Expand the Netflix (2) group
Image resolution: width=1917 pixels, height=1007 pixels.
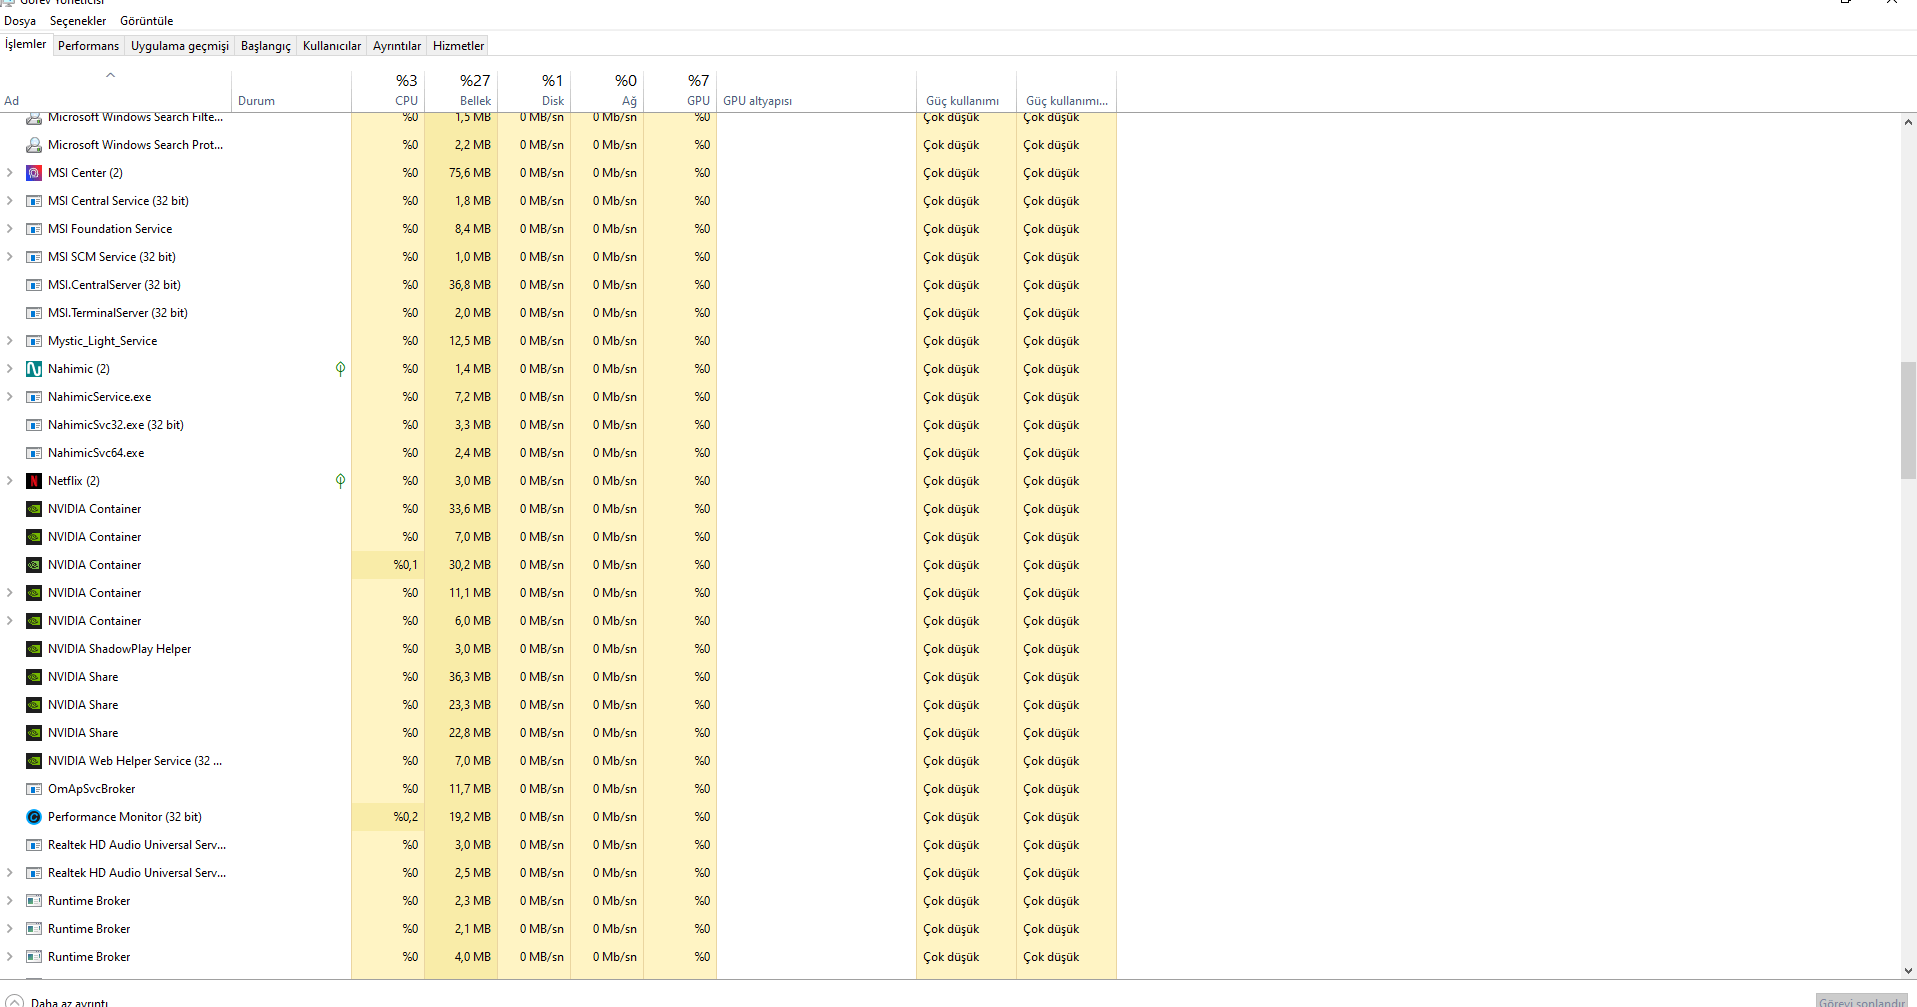[x=10, y=481]
